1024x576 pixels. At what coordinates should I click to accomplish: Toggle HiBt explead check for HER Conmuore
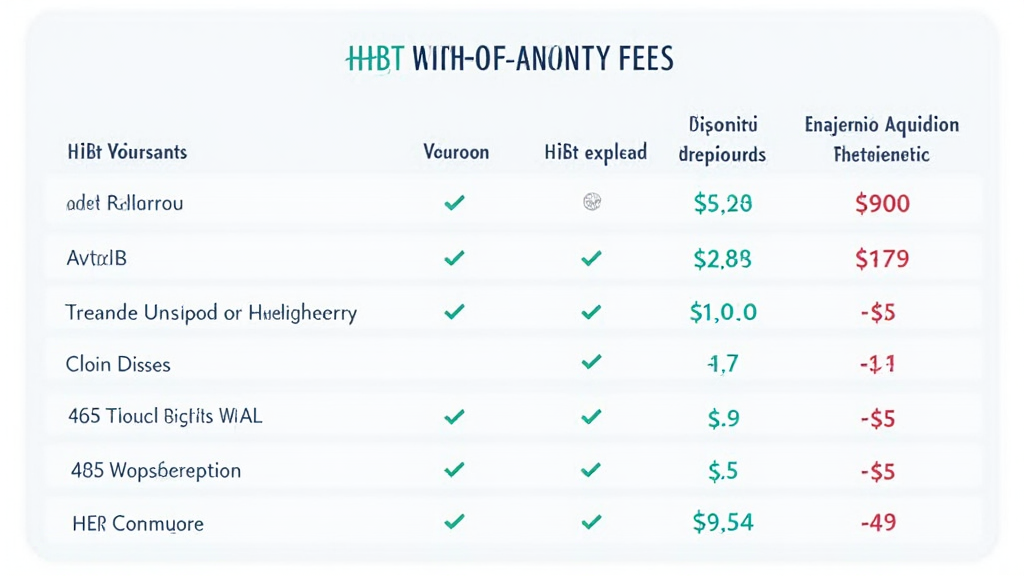coord(591,521)
